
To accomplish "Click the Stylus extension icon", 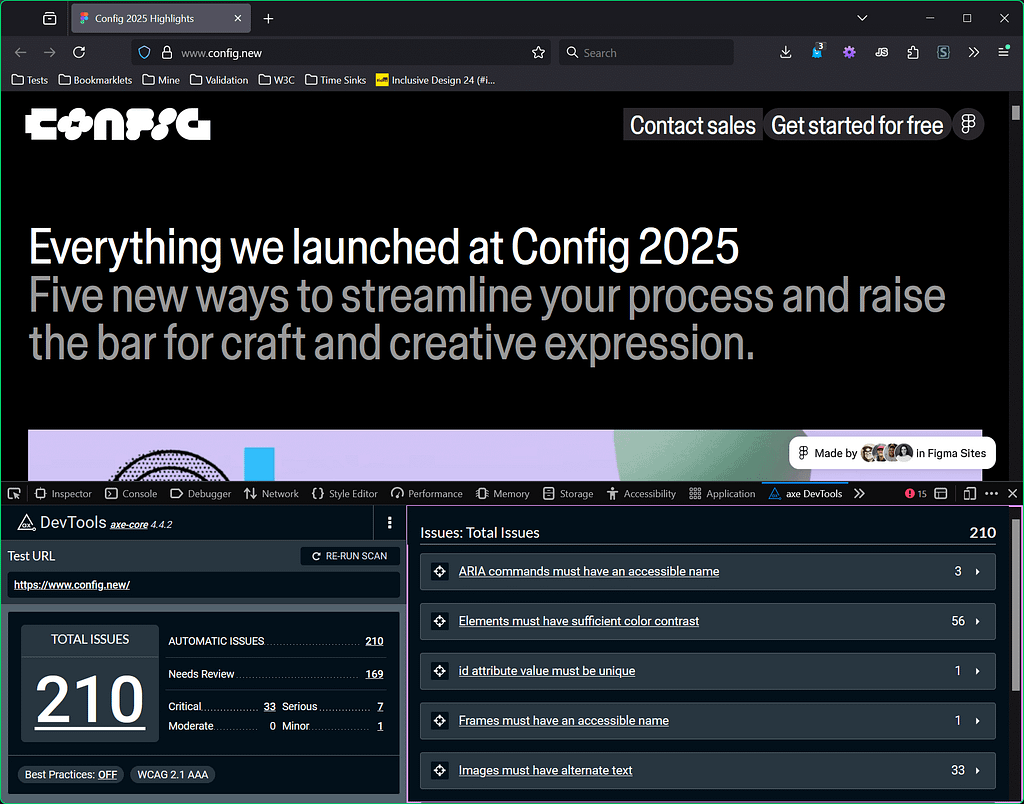I will (x=943, y=52).
